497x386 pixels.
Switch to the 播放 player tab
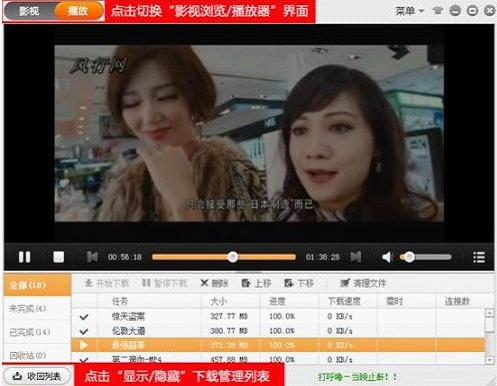coord(78,11)
